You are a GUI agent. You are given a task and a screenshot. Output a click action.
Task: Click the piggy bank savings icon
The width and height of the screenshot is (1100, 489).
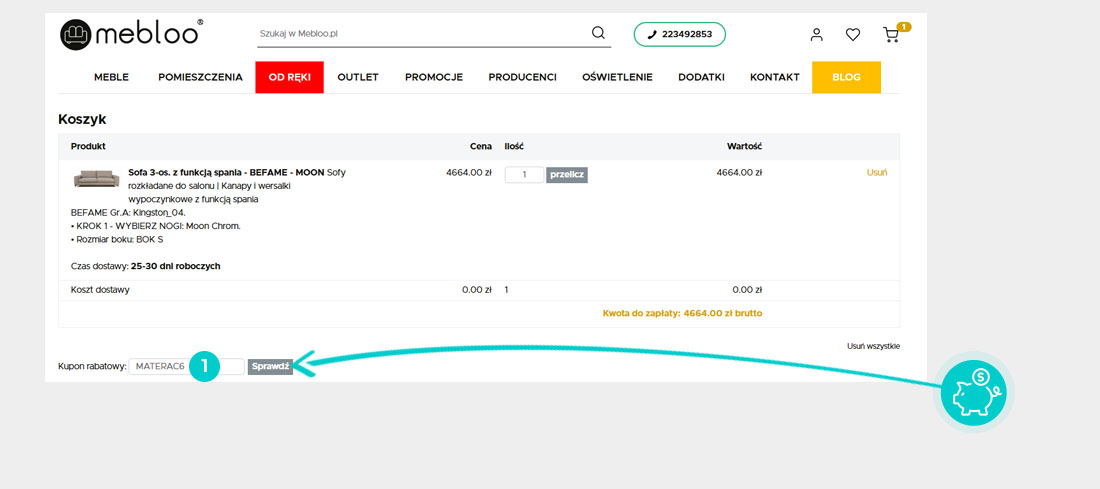973,393
